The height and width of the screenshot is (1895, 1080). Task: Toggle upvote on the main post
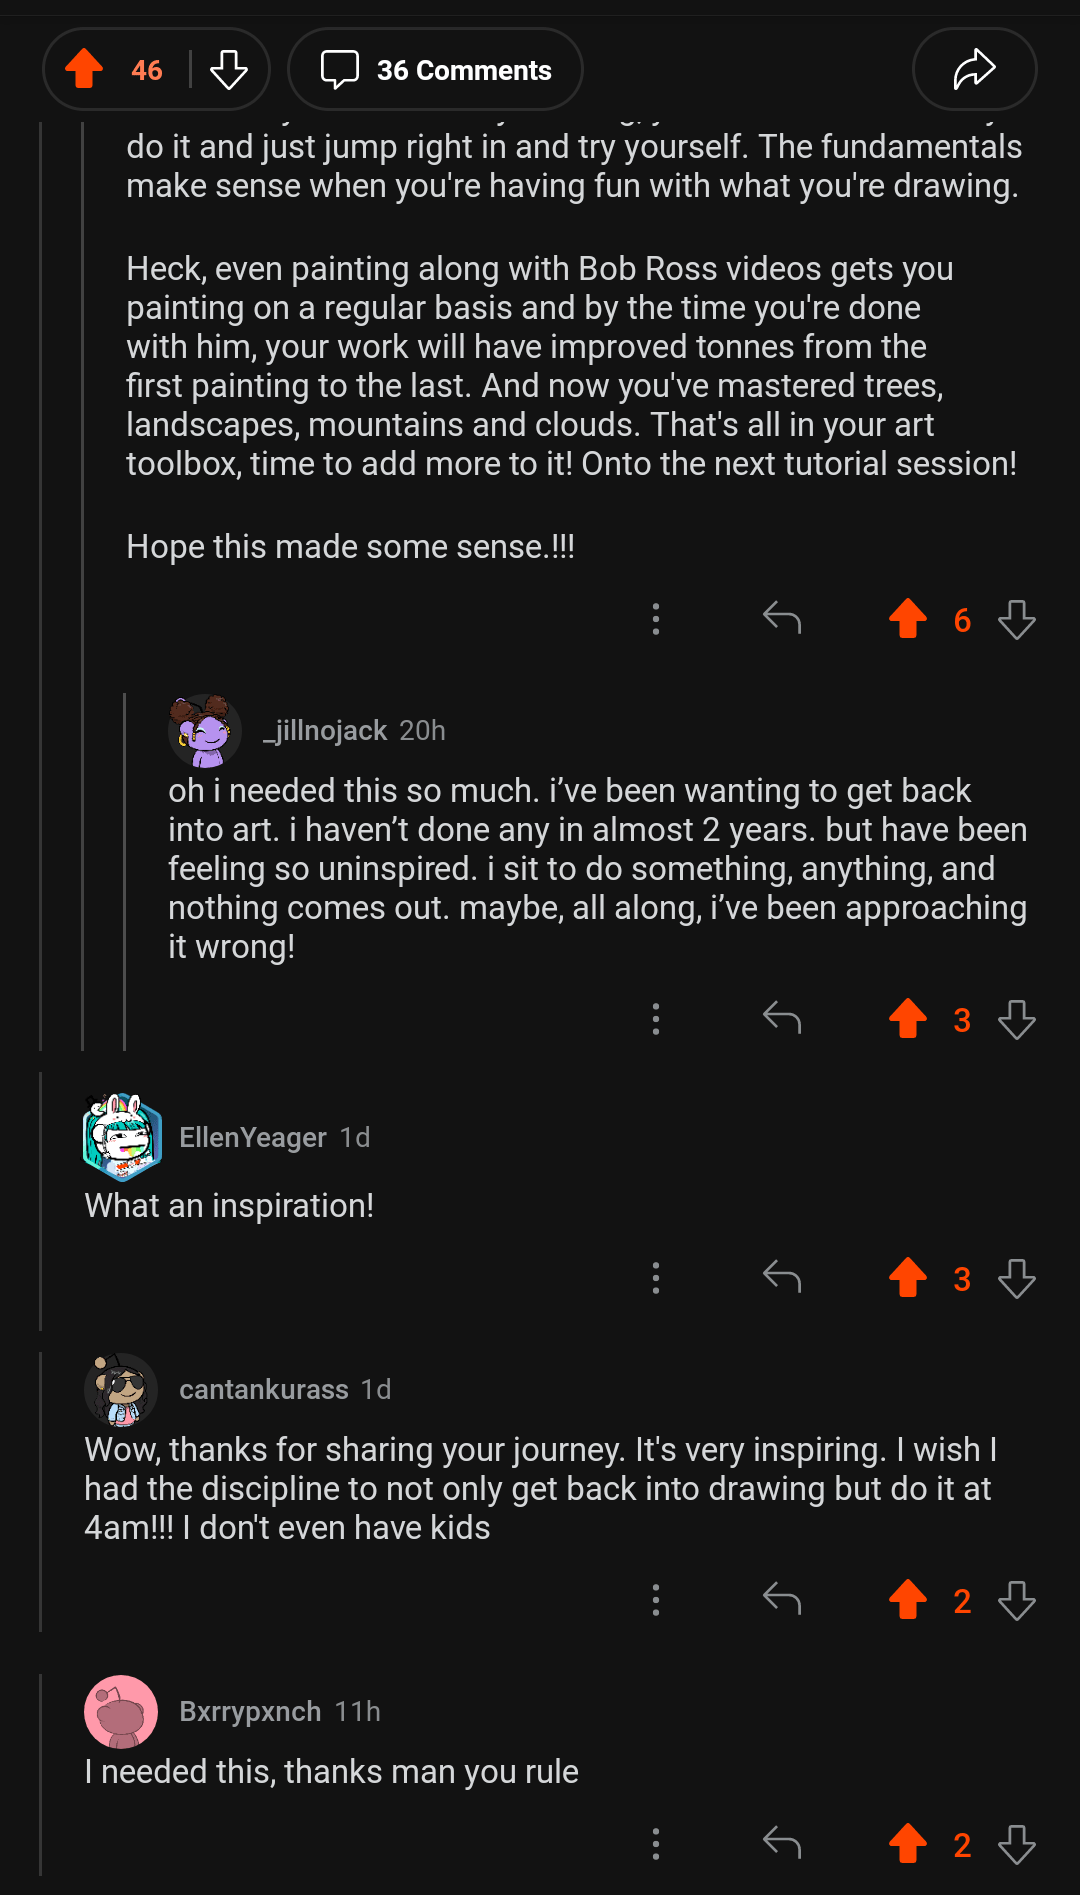85,69
